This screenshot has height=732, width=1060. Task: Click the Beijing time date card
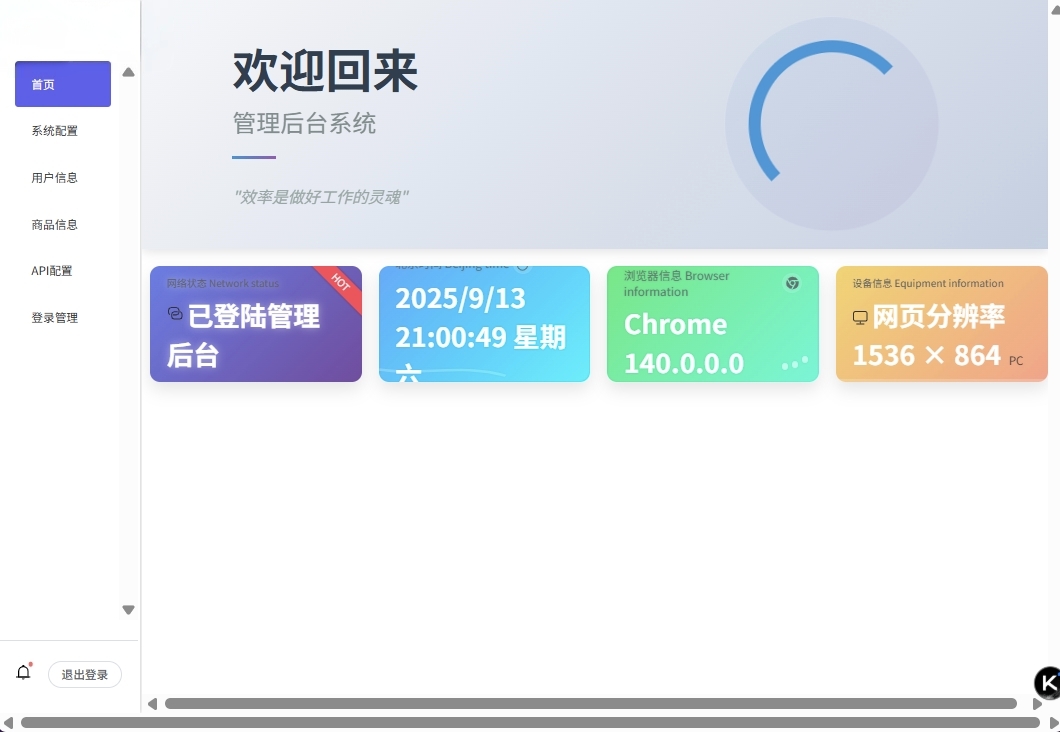pos(484,325)
